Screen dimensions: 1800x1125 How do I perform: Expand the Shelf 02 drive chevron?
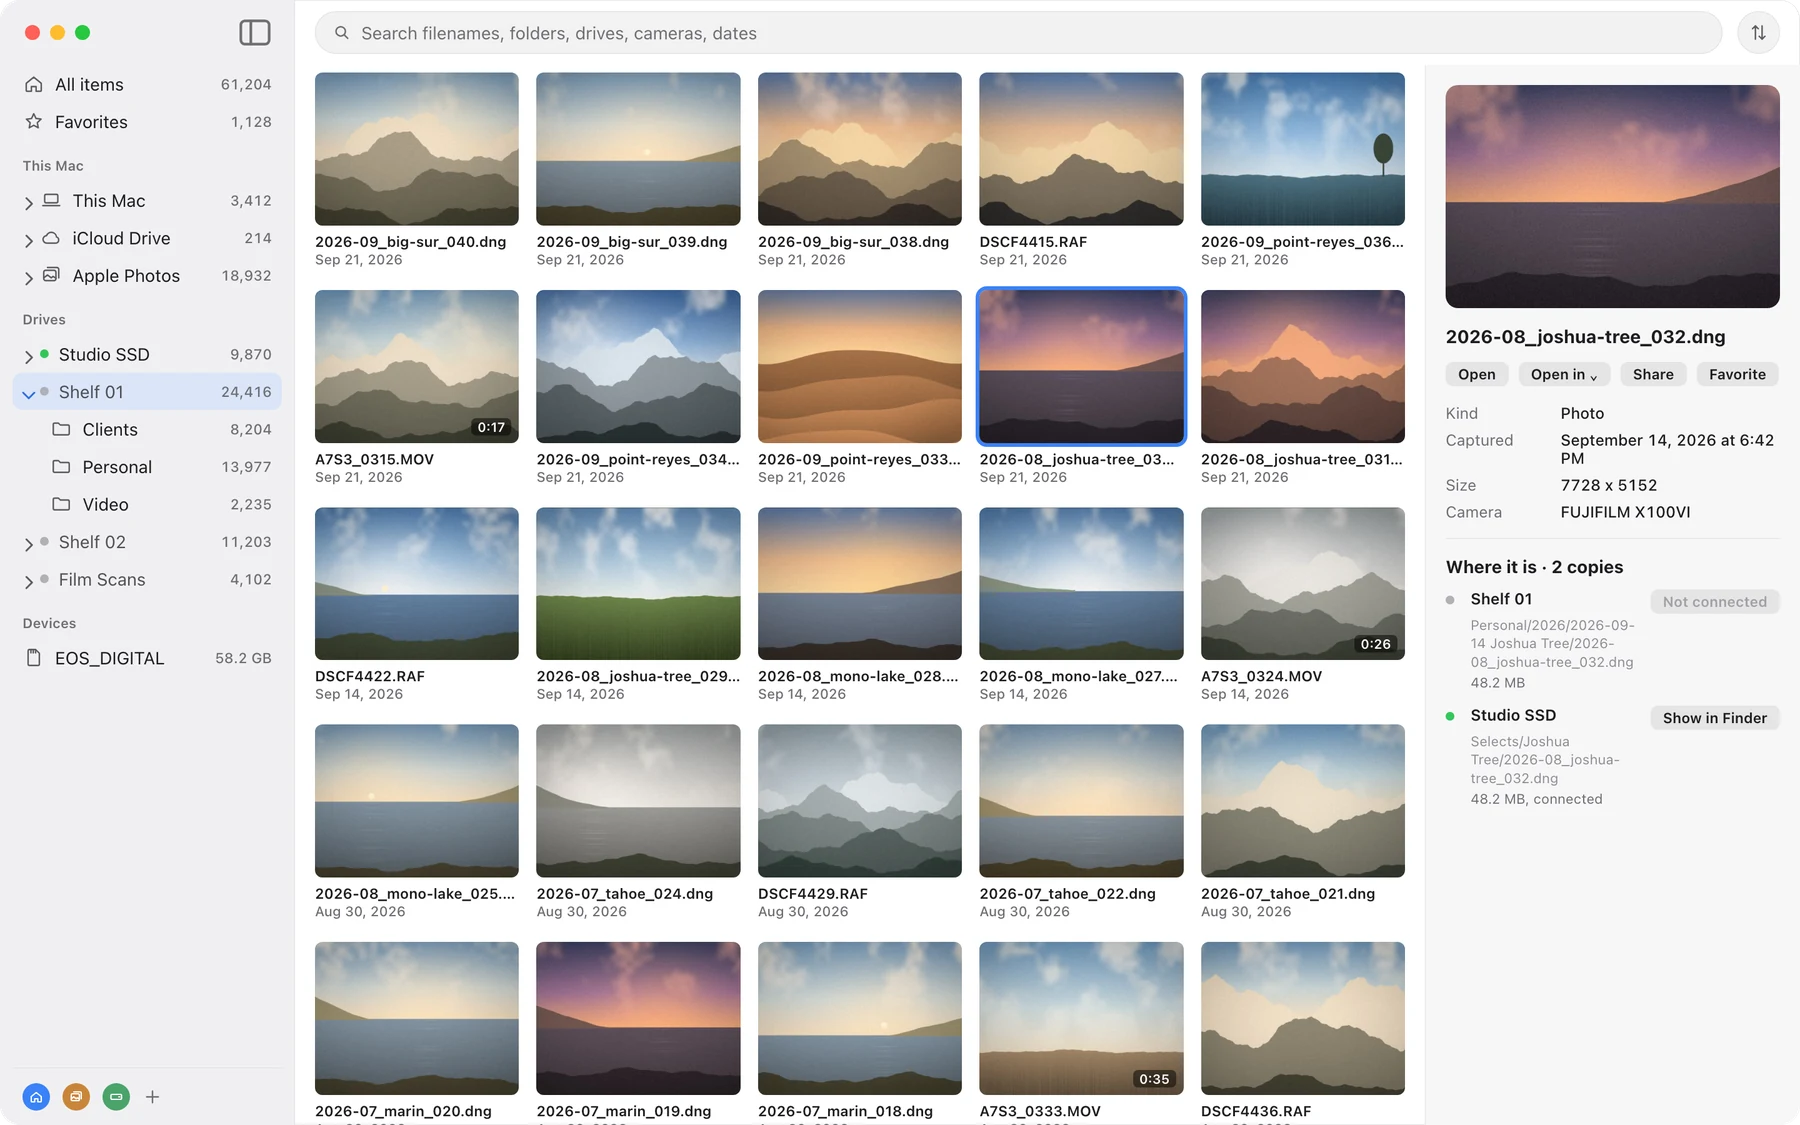[x=29, y=544]
